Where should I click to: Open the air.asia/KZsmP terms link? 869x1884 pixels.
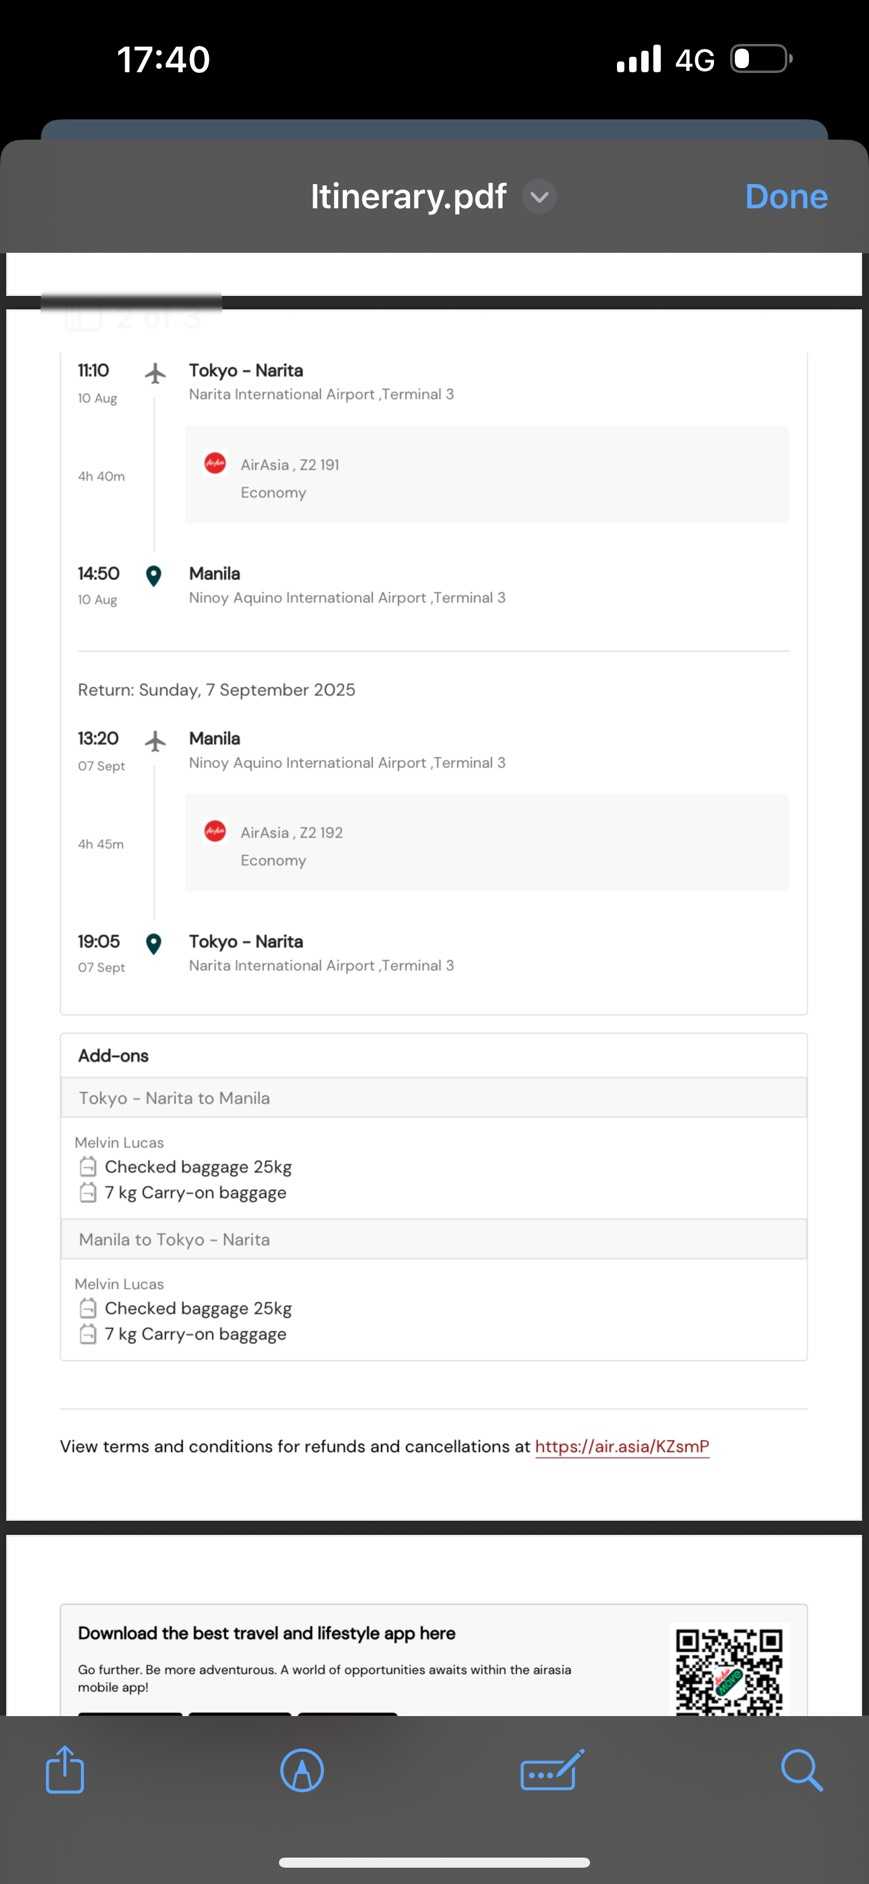622,1446
